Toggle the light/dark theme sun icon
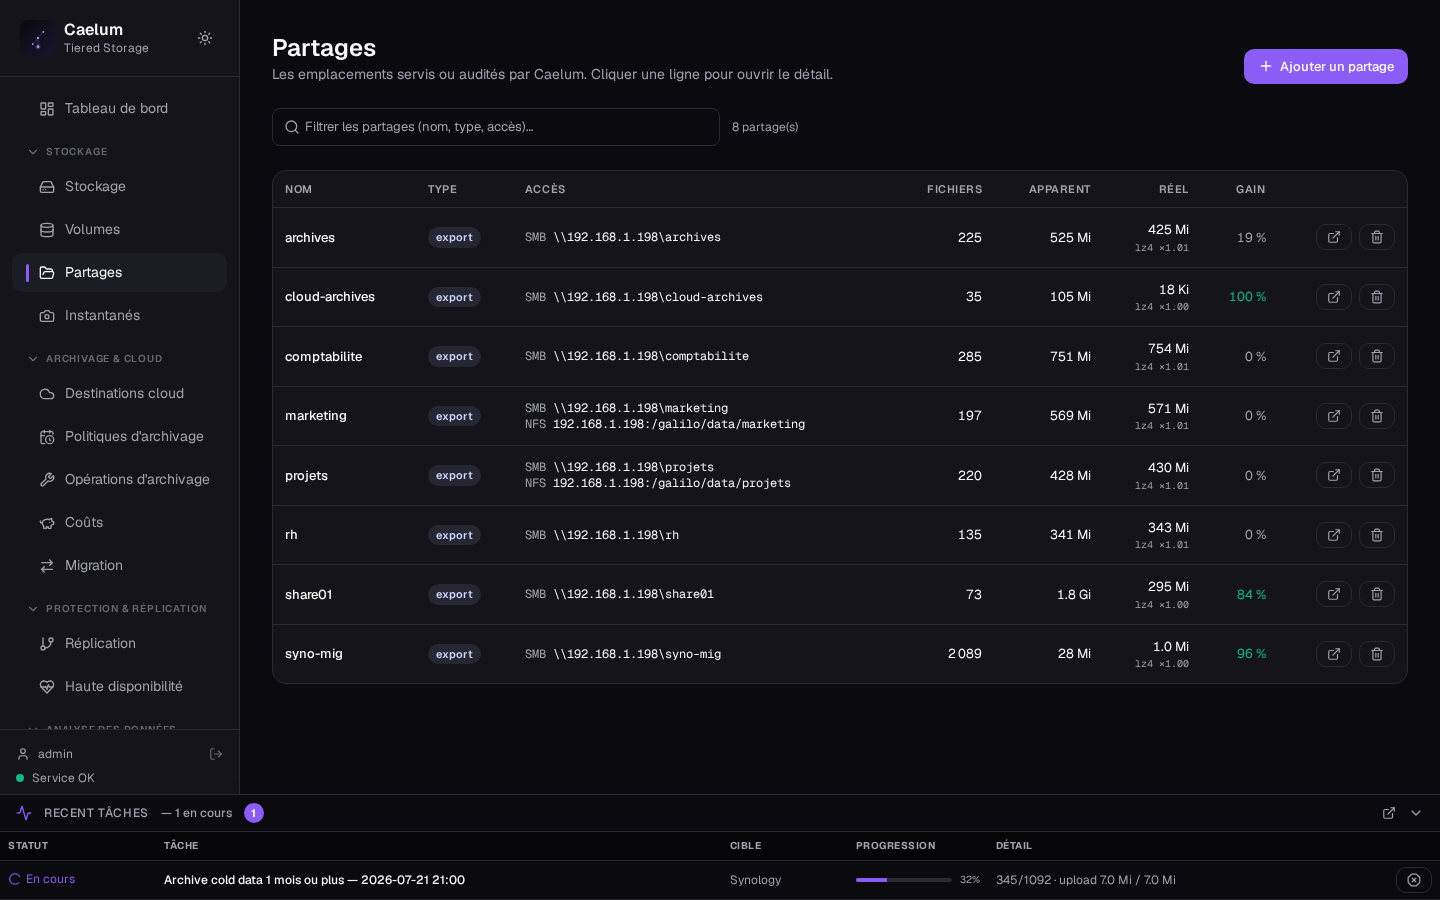1440x900 pixels. coord(205,38)
